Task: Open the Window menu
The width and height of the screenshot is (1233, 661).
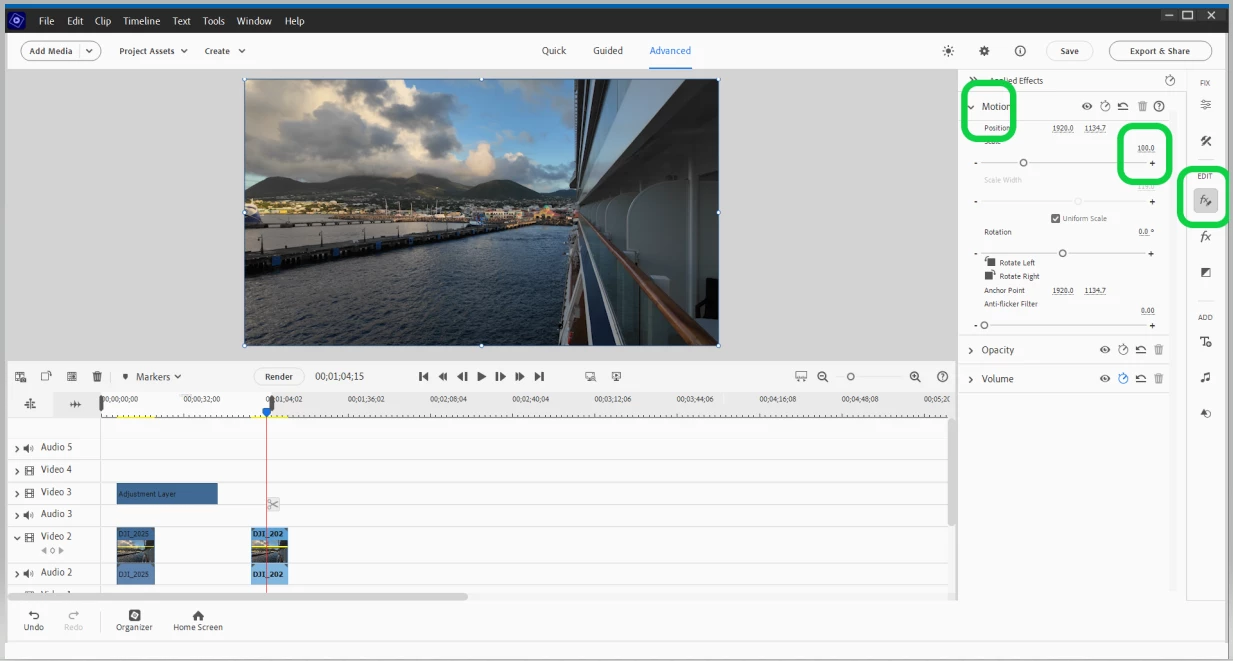Action: pos(254,21)
